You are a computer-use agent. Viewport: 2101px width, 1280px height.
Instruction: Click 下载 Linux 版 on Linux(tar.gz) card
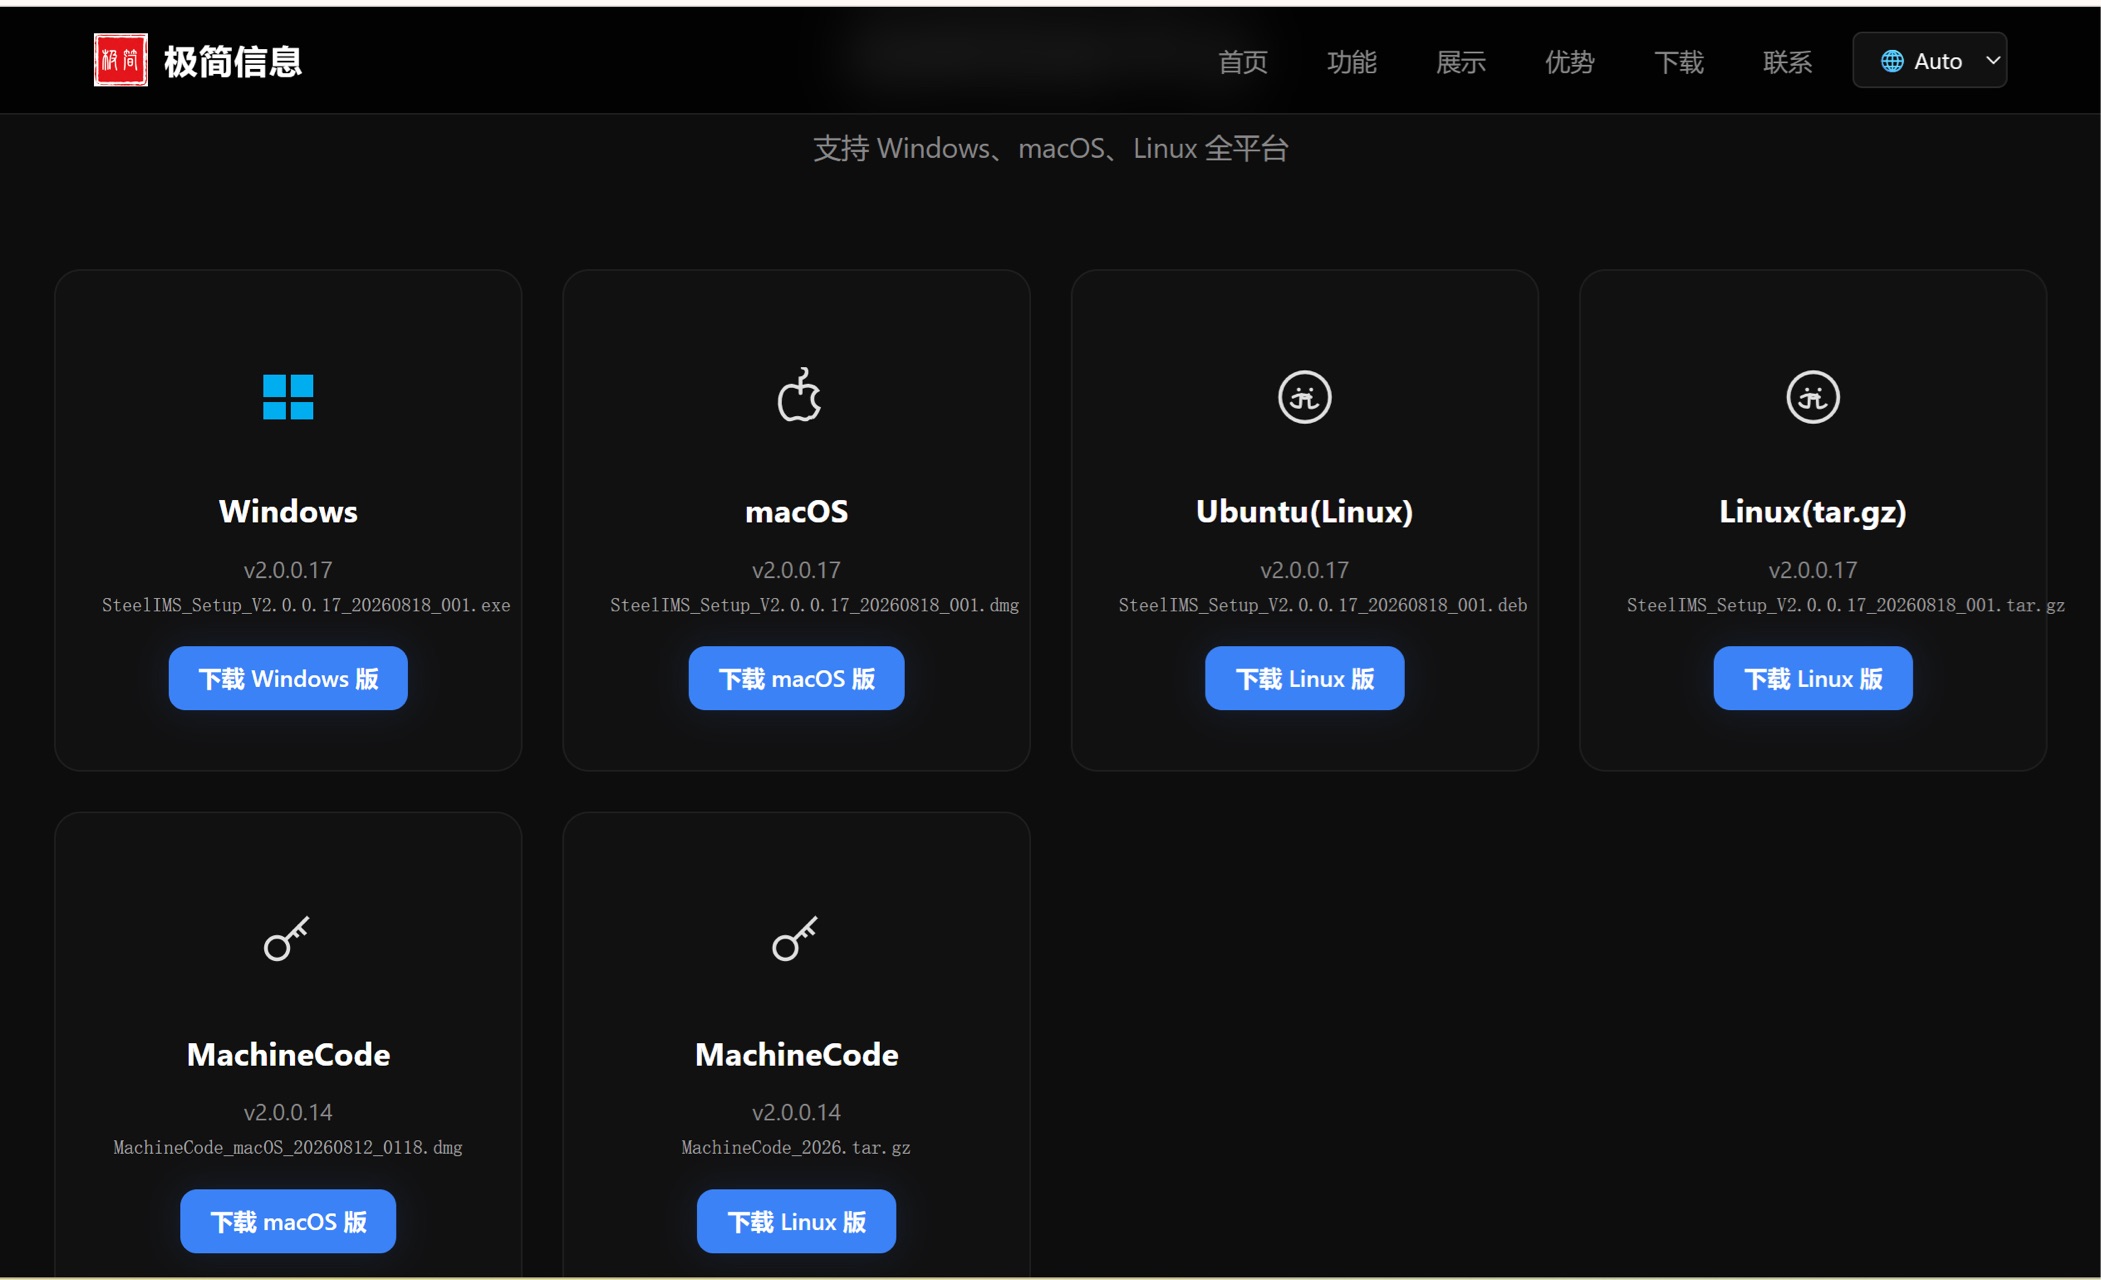click(x=1812, y=678)
